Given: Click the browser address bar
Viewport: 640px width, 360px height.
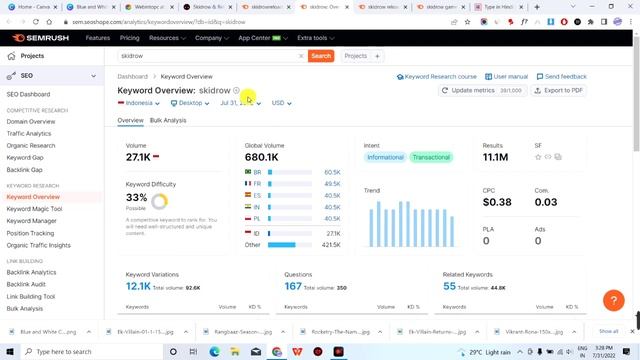Looking at the screenshot, I should pyautogui.click(x=253, y=22).
